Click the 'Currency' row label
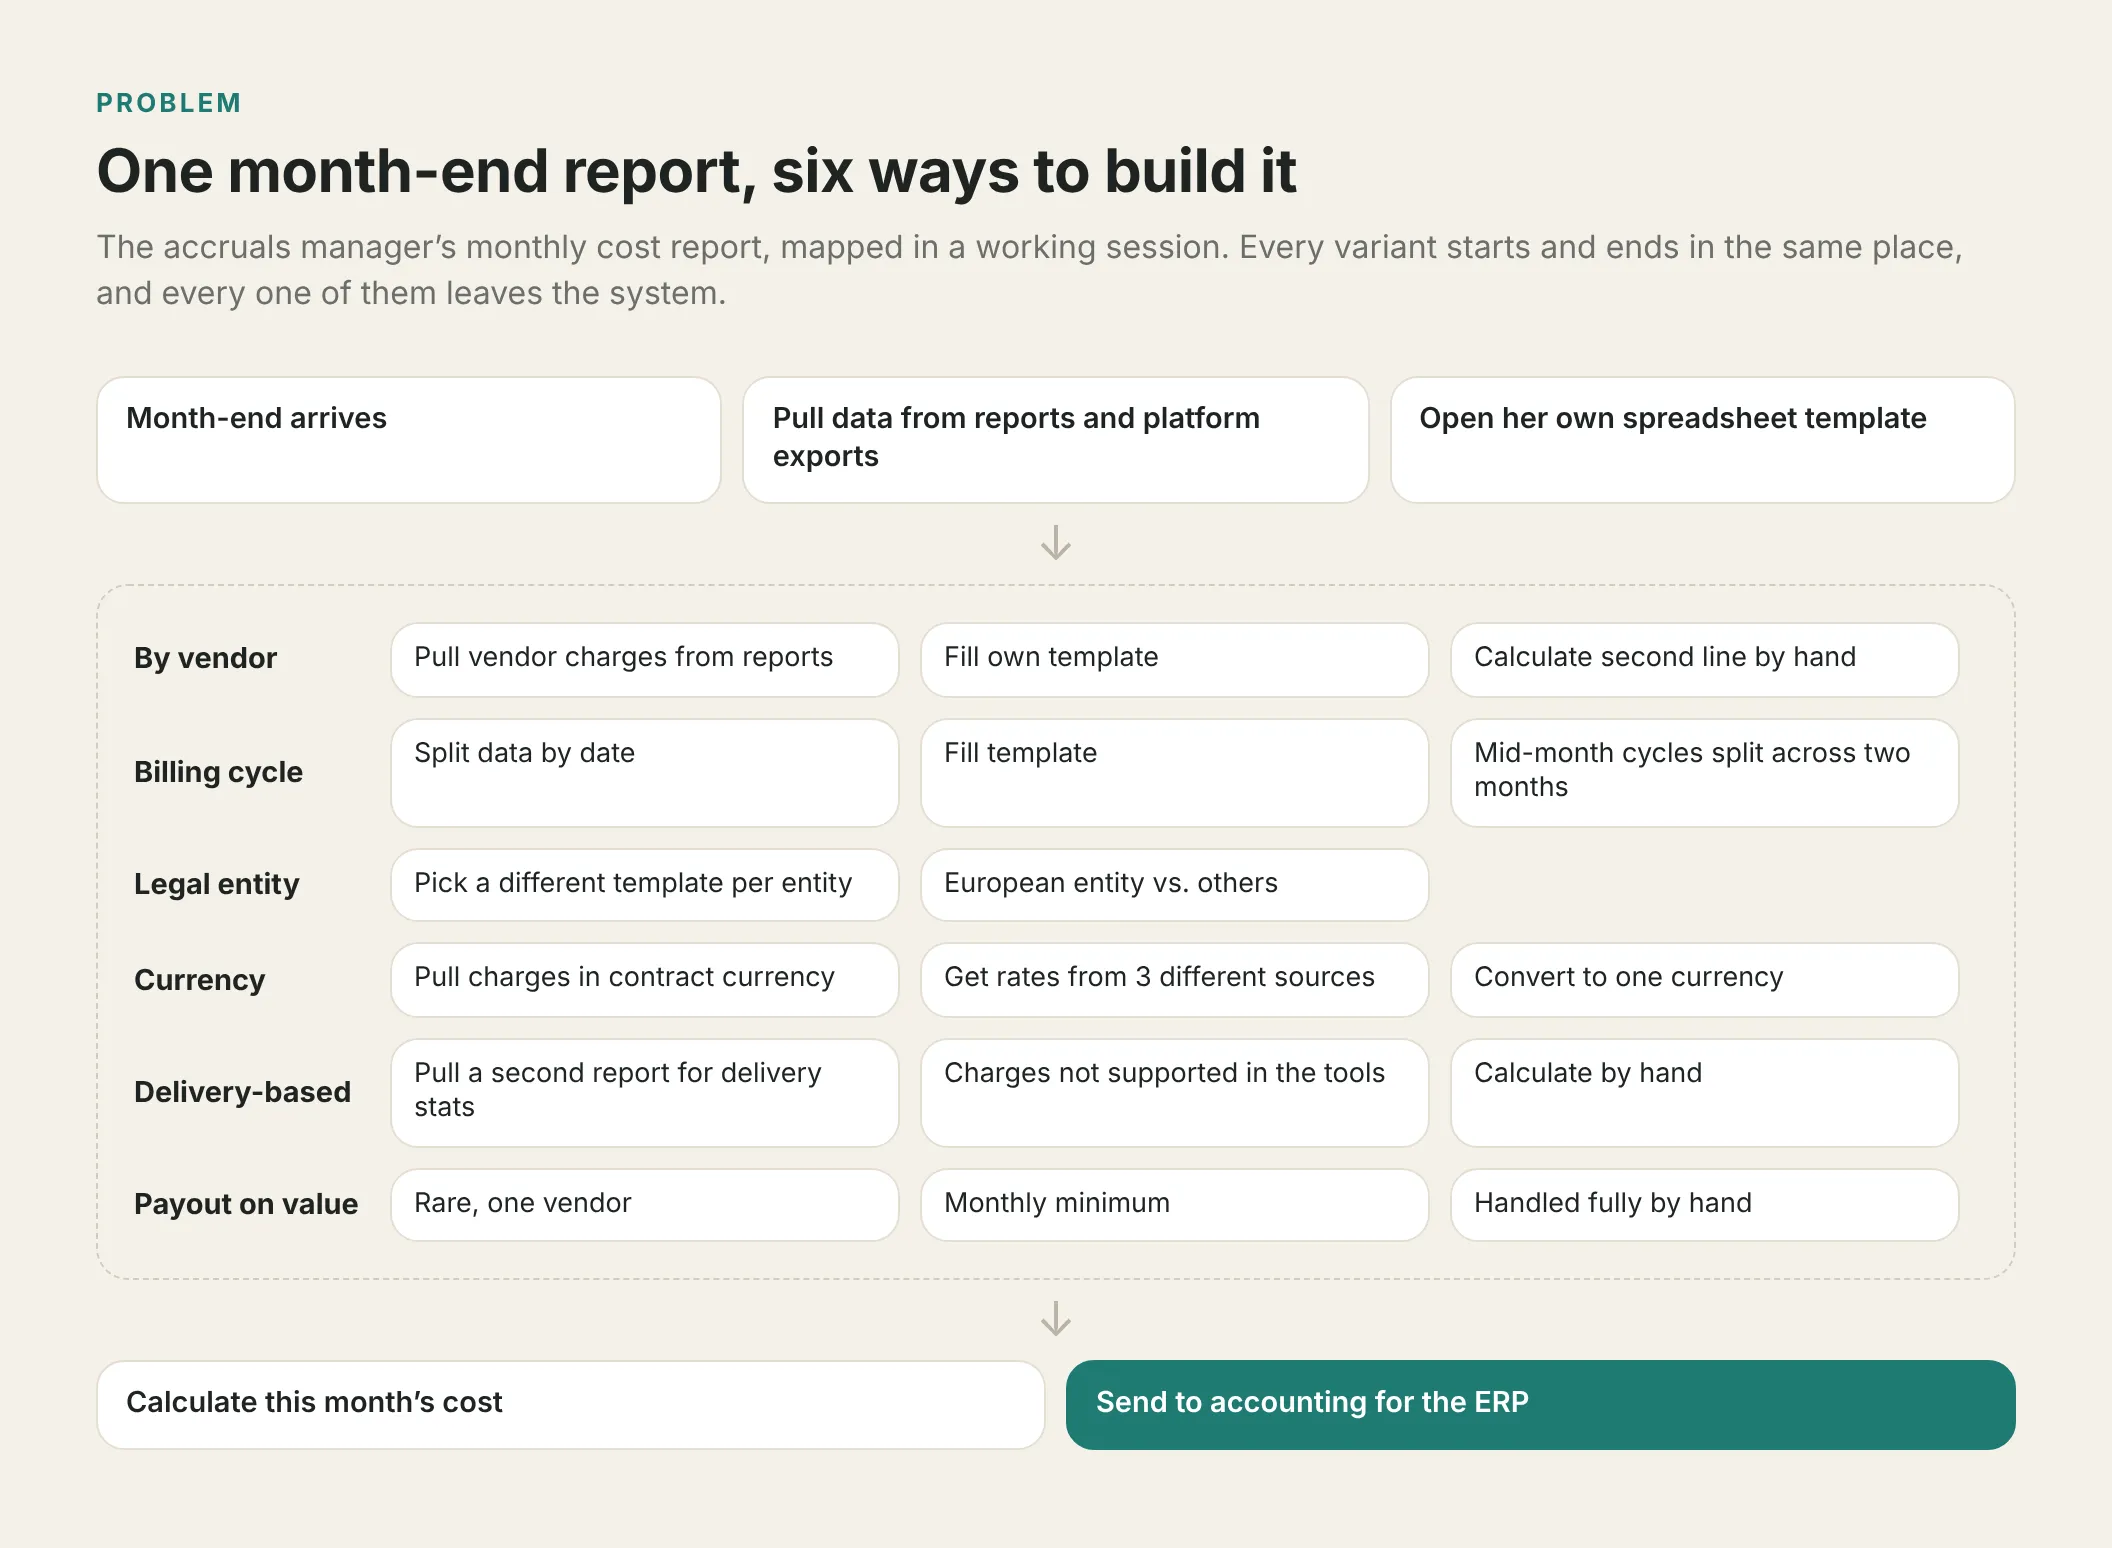 [200, 980]
